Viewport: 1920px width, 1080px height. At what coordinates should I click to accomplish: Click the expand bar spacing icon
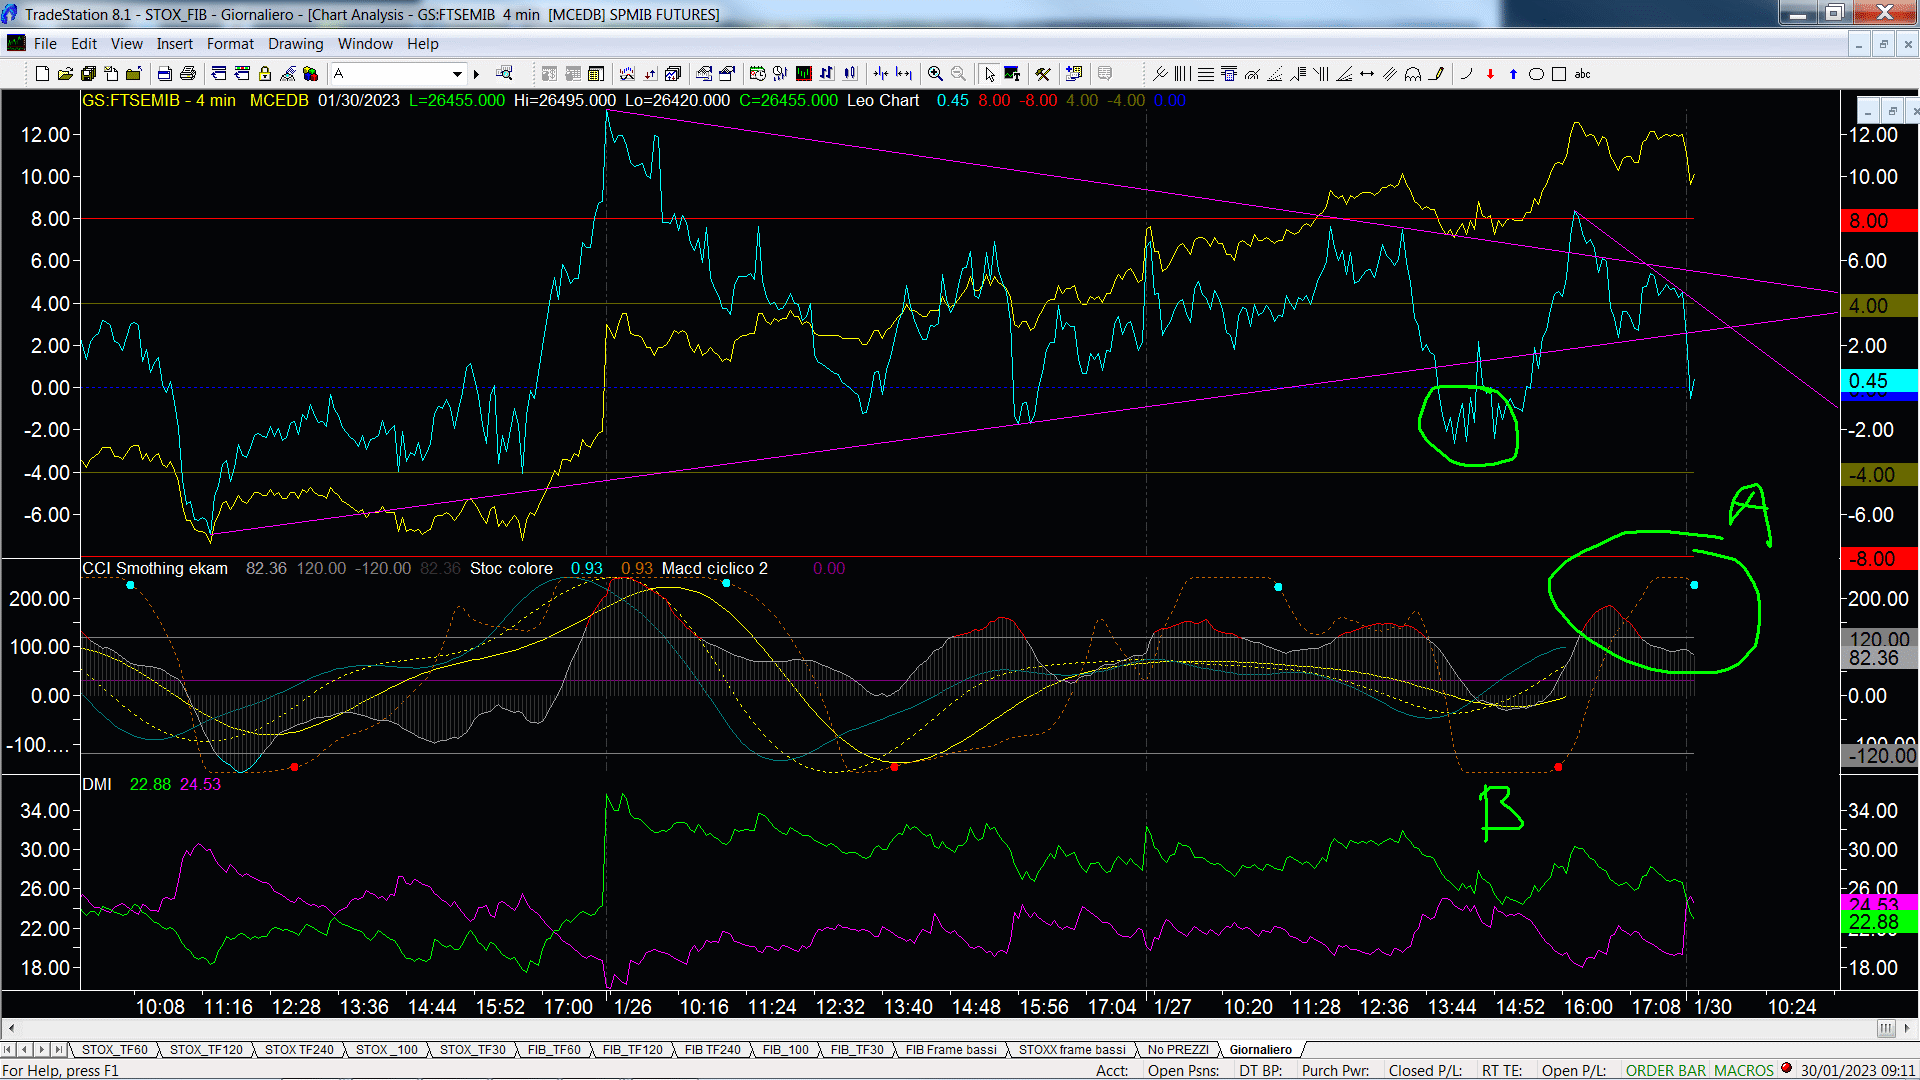903,74
